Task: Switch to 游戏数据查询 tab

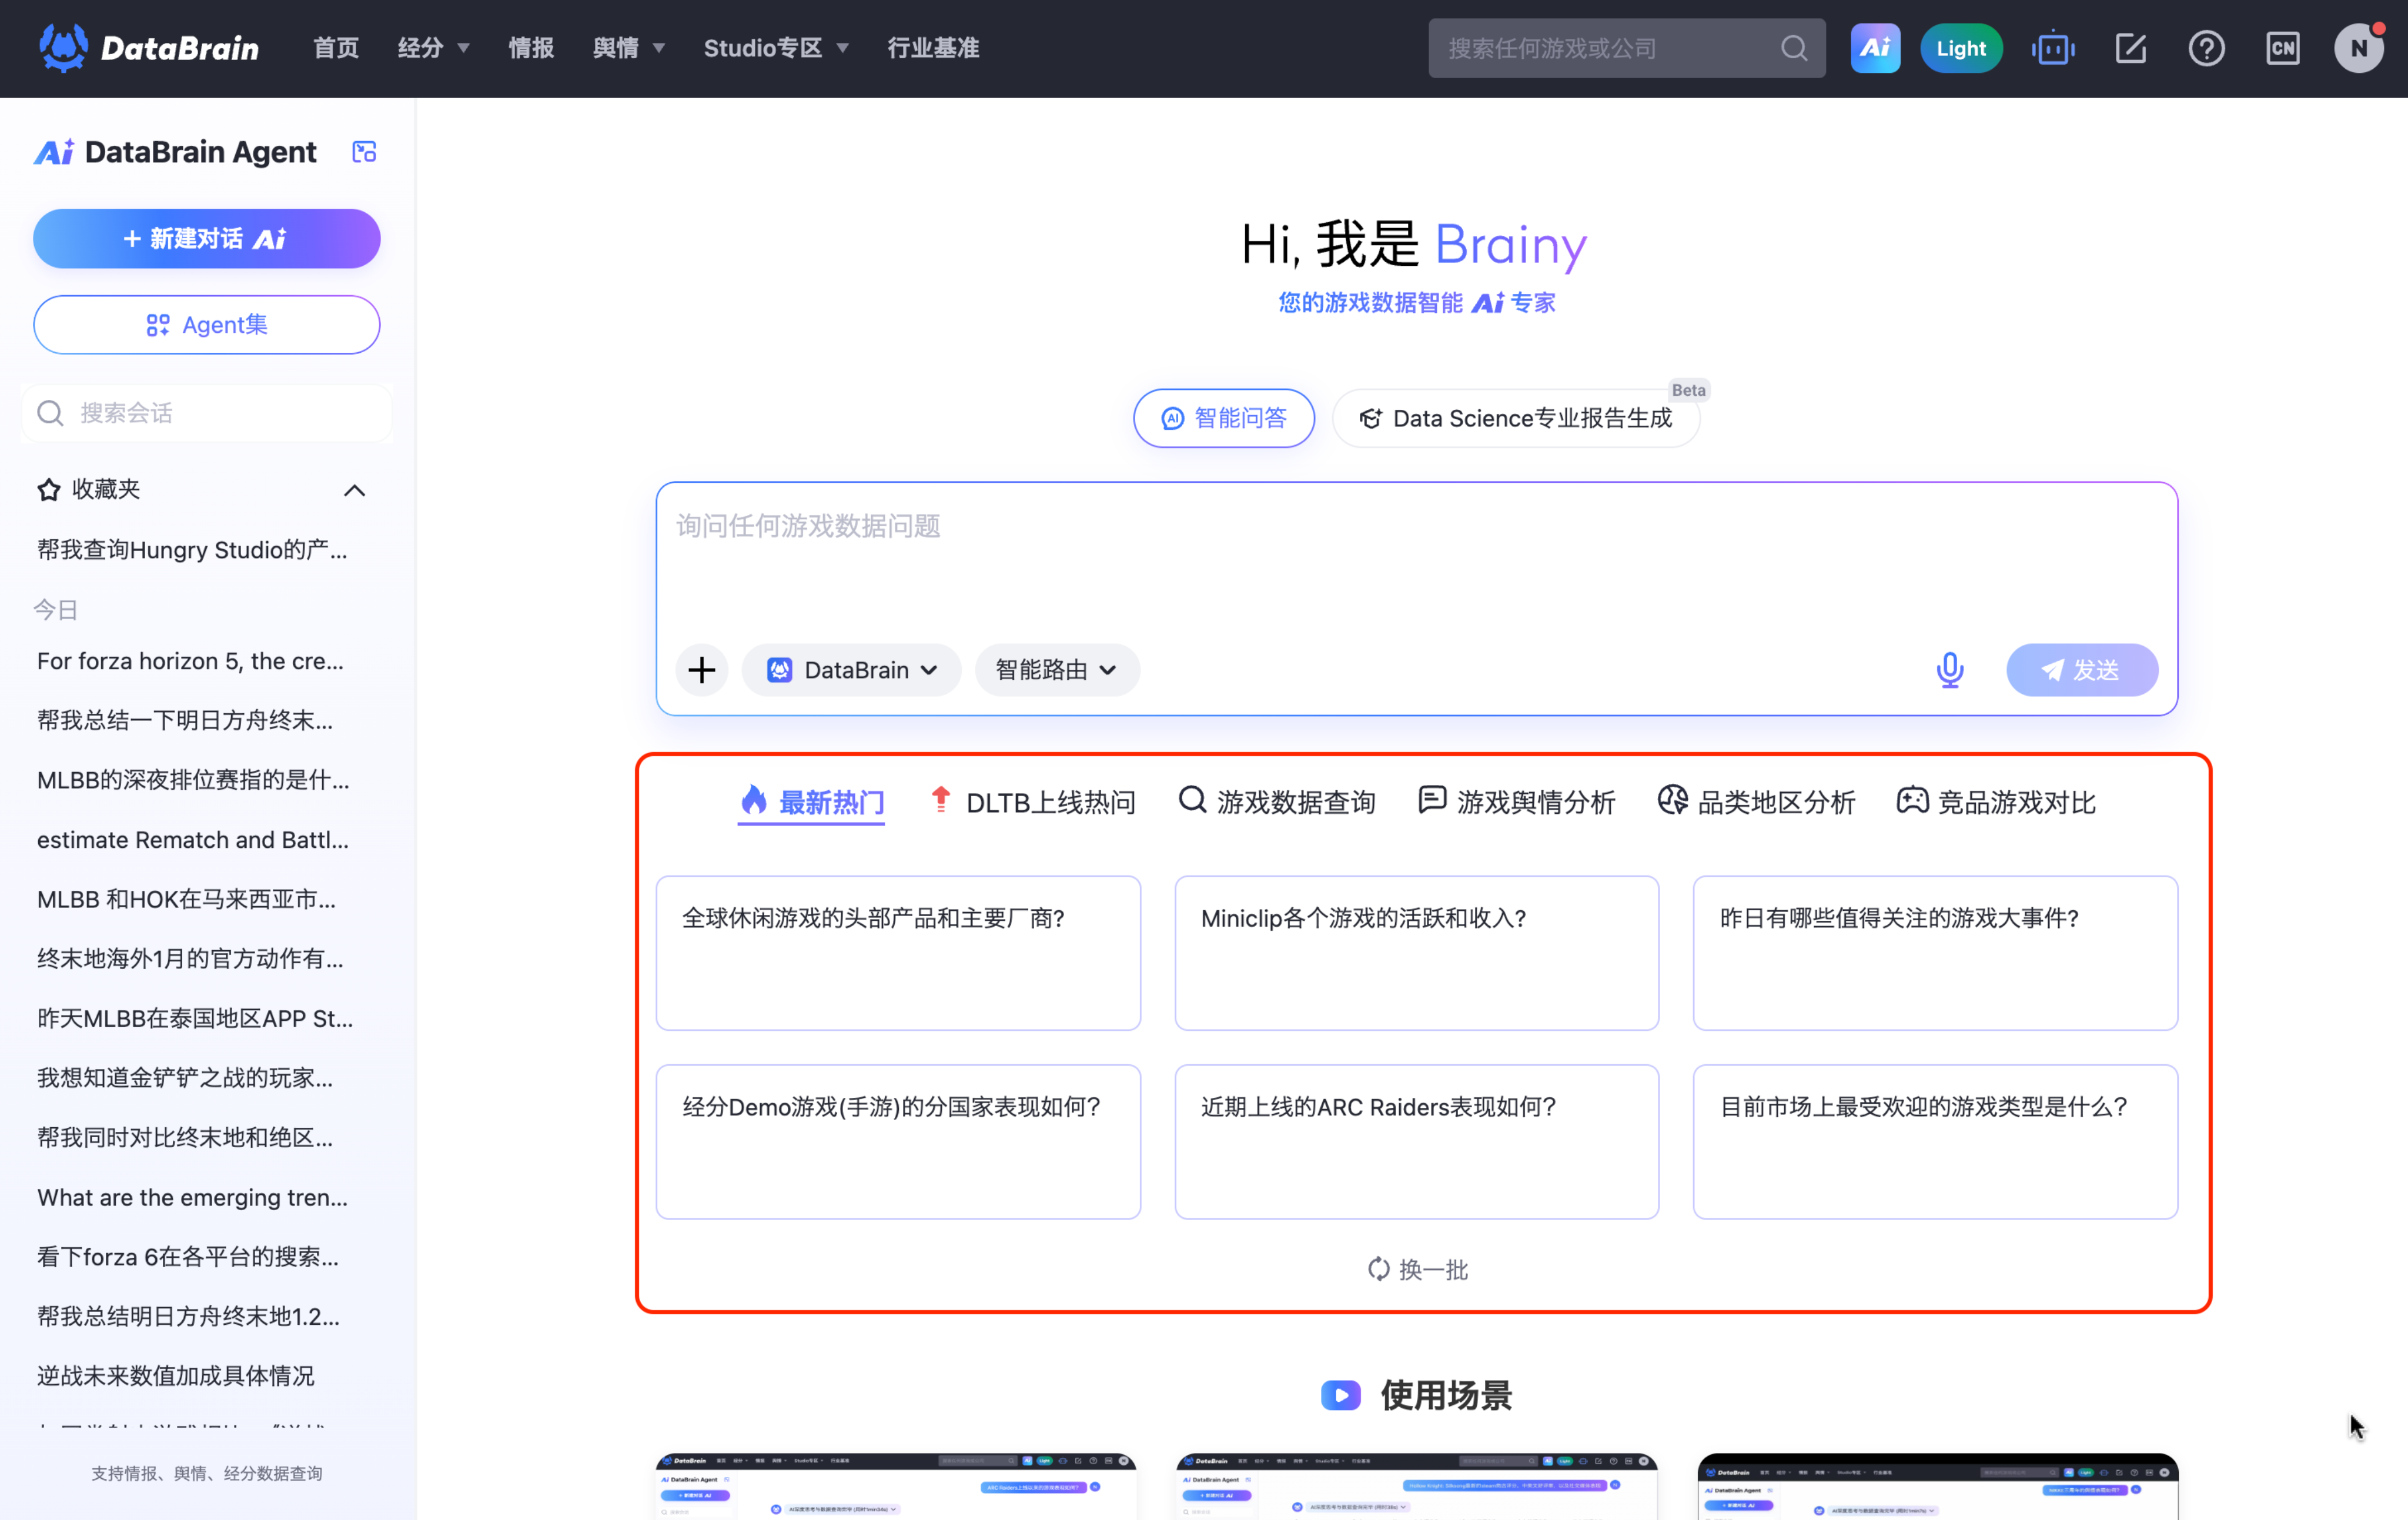Action: coord(1276,801)
